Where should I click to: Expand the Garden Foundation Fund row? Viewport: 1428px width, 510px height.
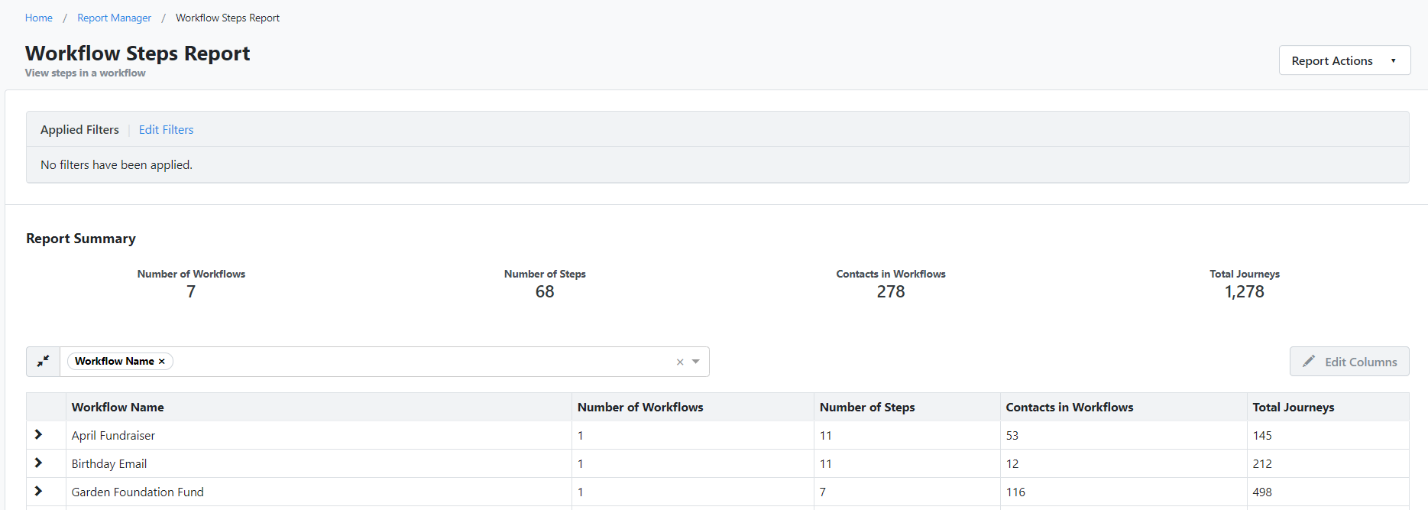click(x=39, y=491)
